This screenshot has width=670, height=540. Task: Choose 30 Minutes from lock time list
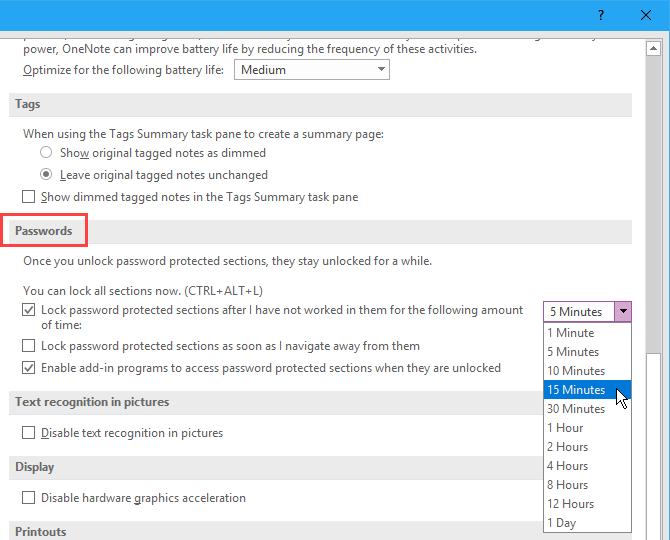tap(587, 408)
